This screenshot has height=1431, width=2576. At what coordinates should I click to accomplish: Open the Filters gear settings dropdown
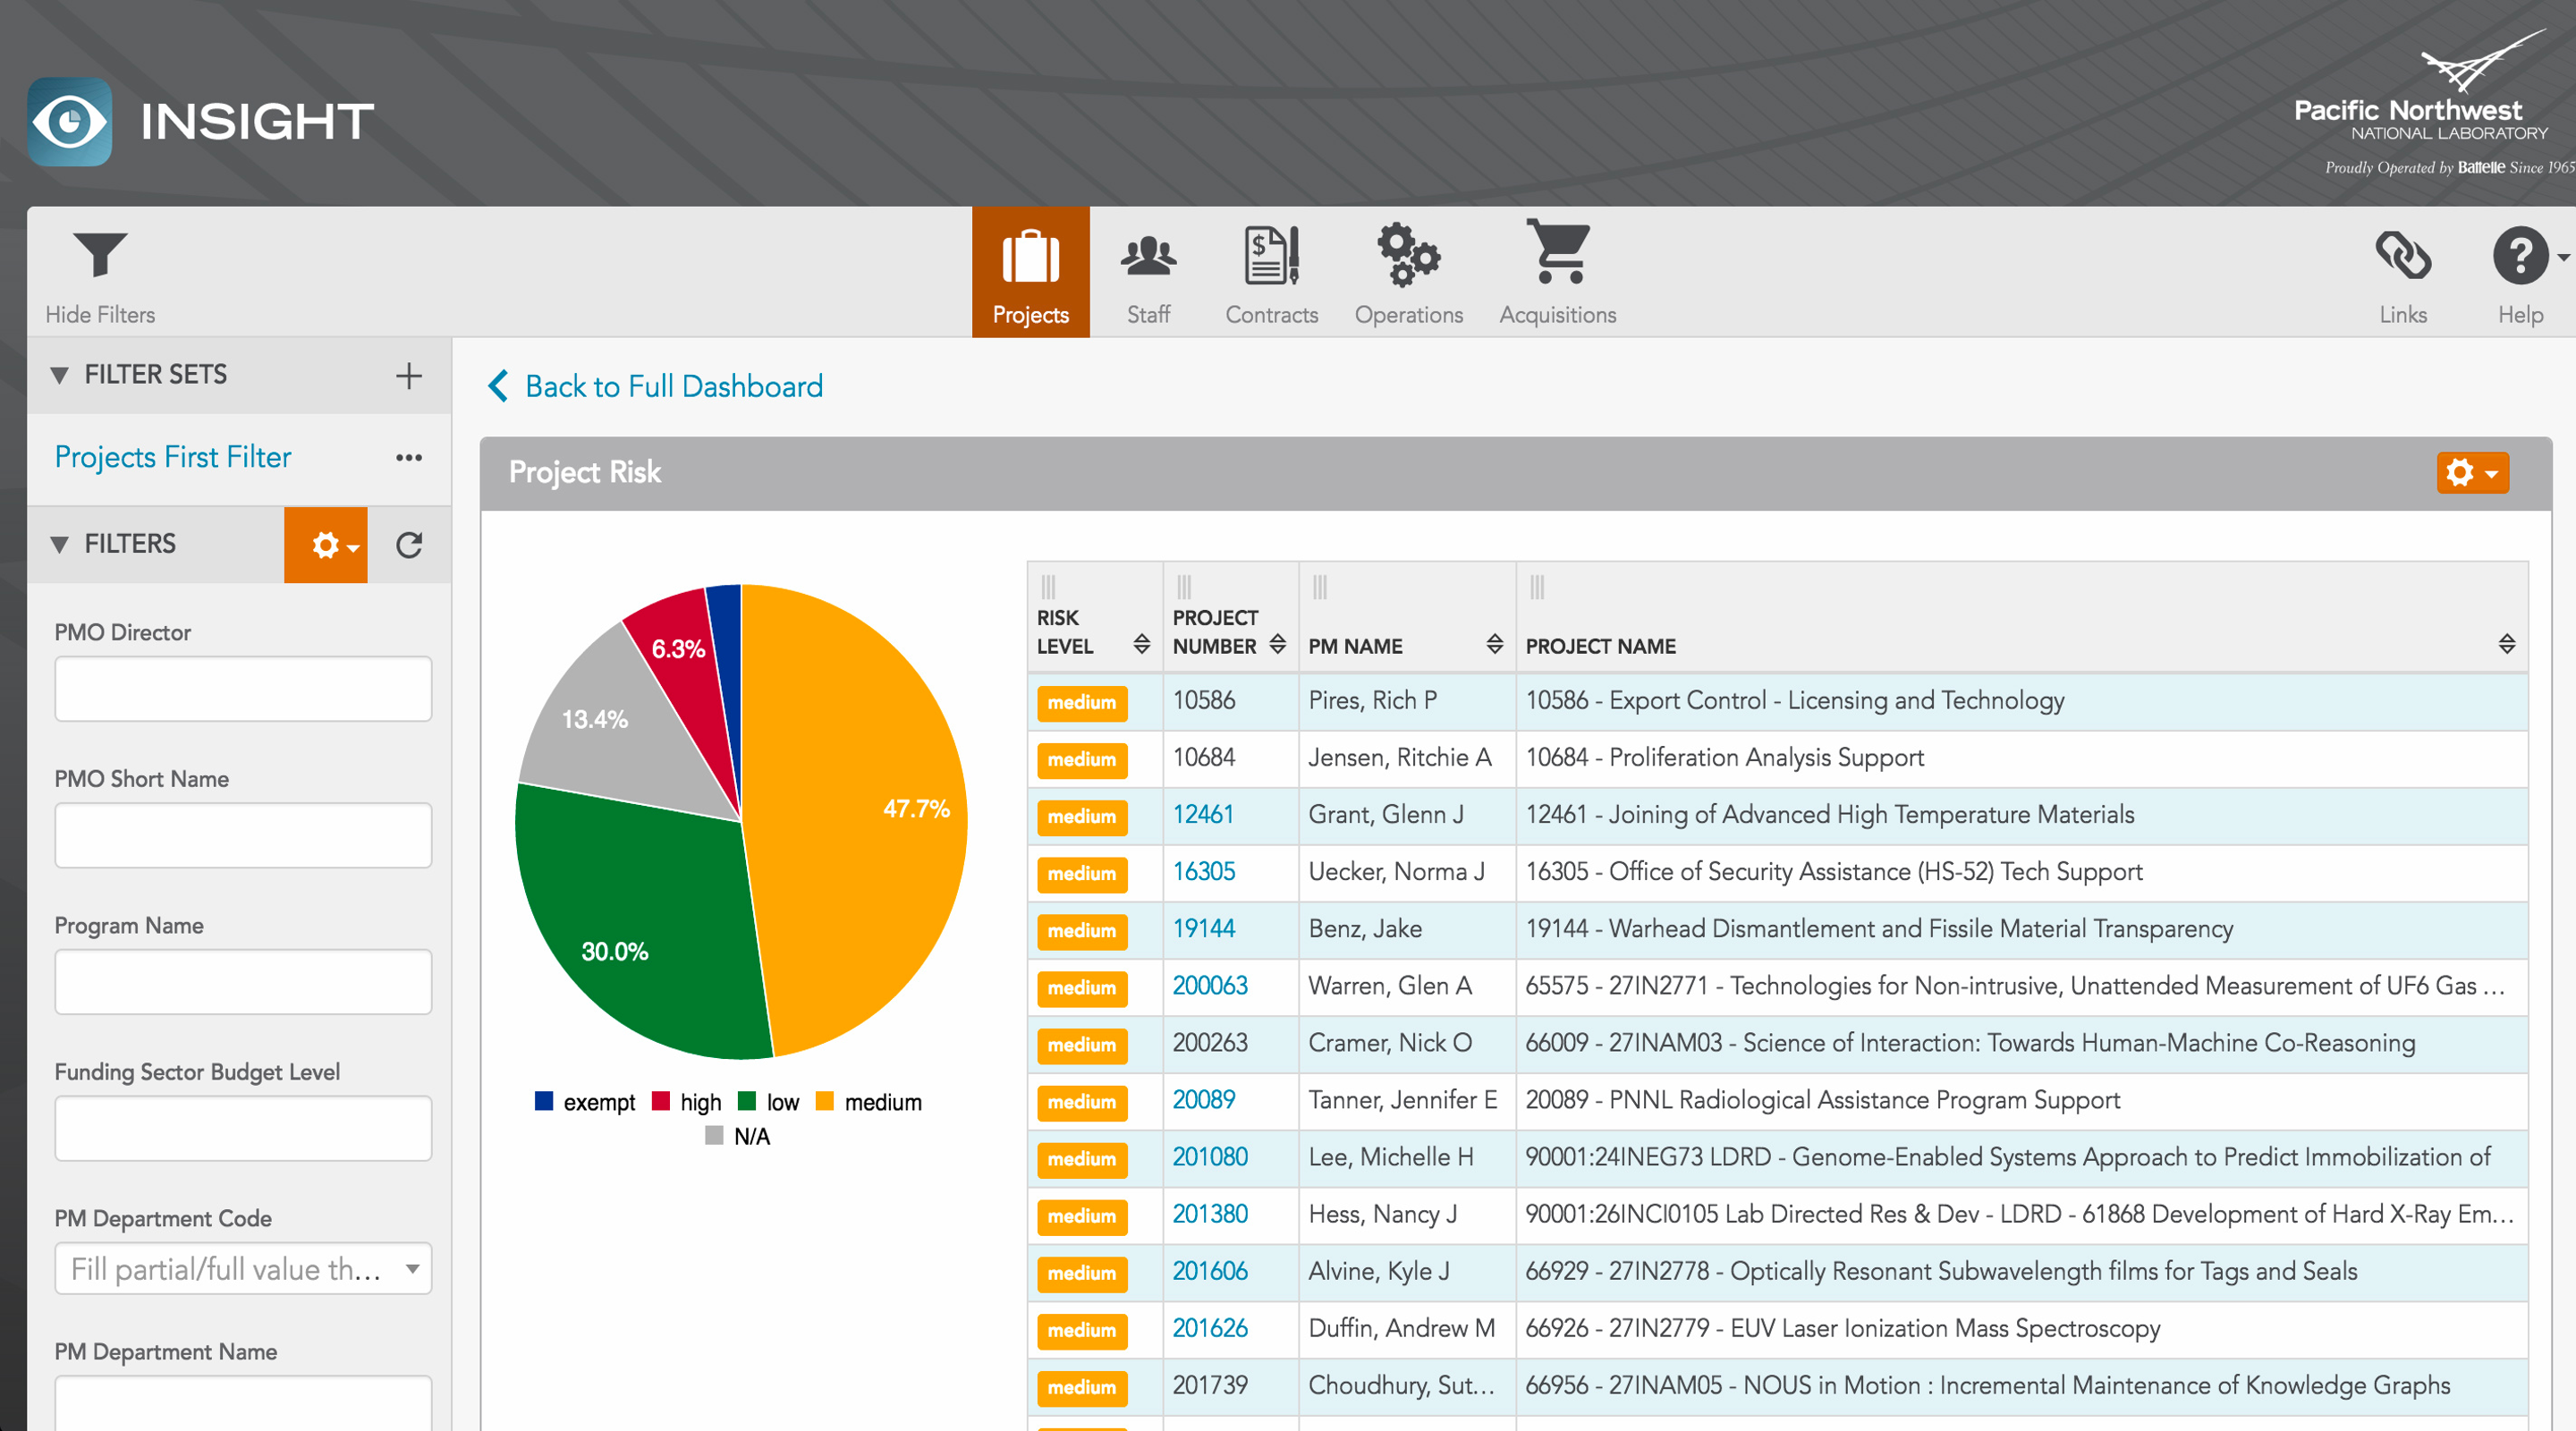pyautogui.click(x=326, y=544)
